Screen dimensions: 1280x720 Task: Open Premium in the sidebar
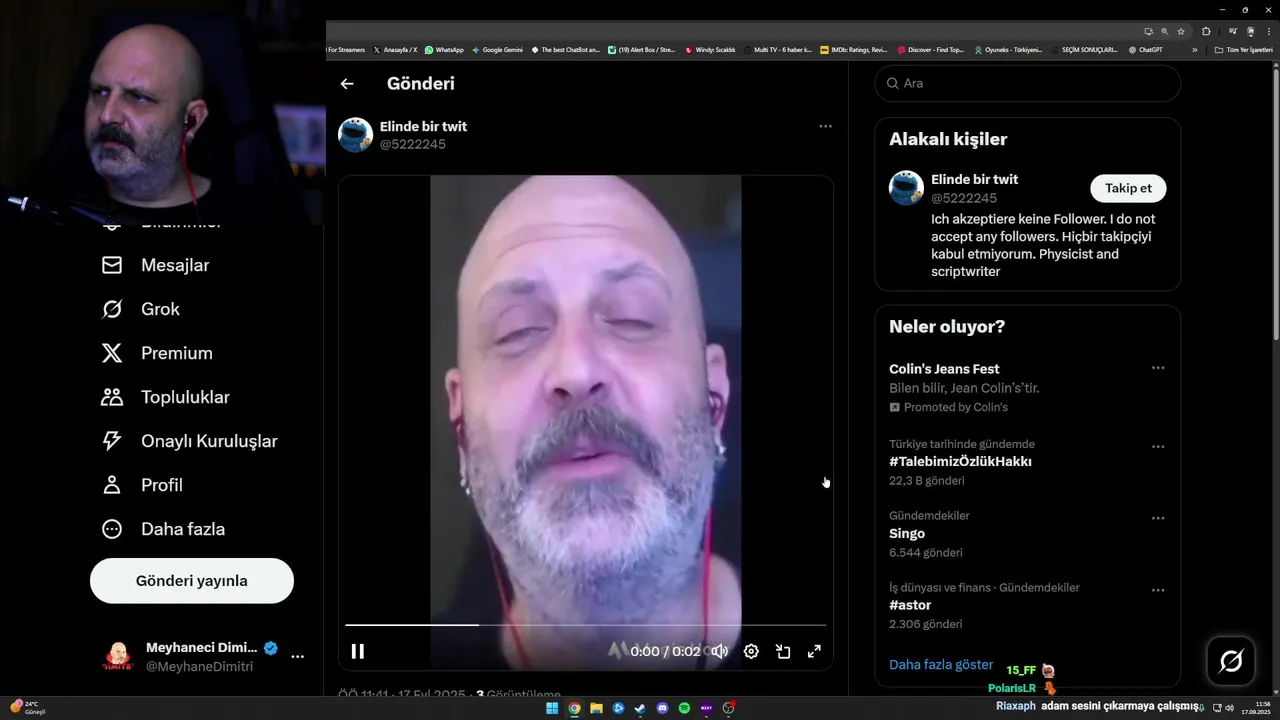pyautogui.click(x=157, y=353)
